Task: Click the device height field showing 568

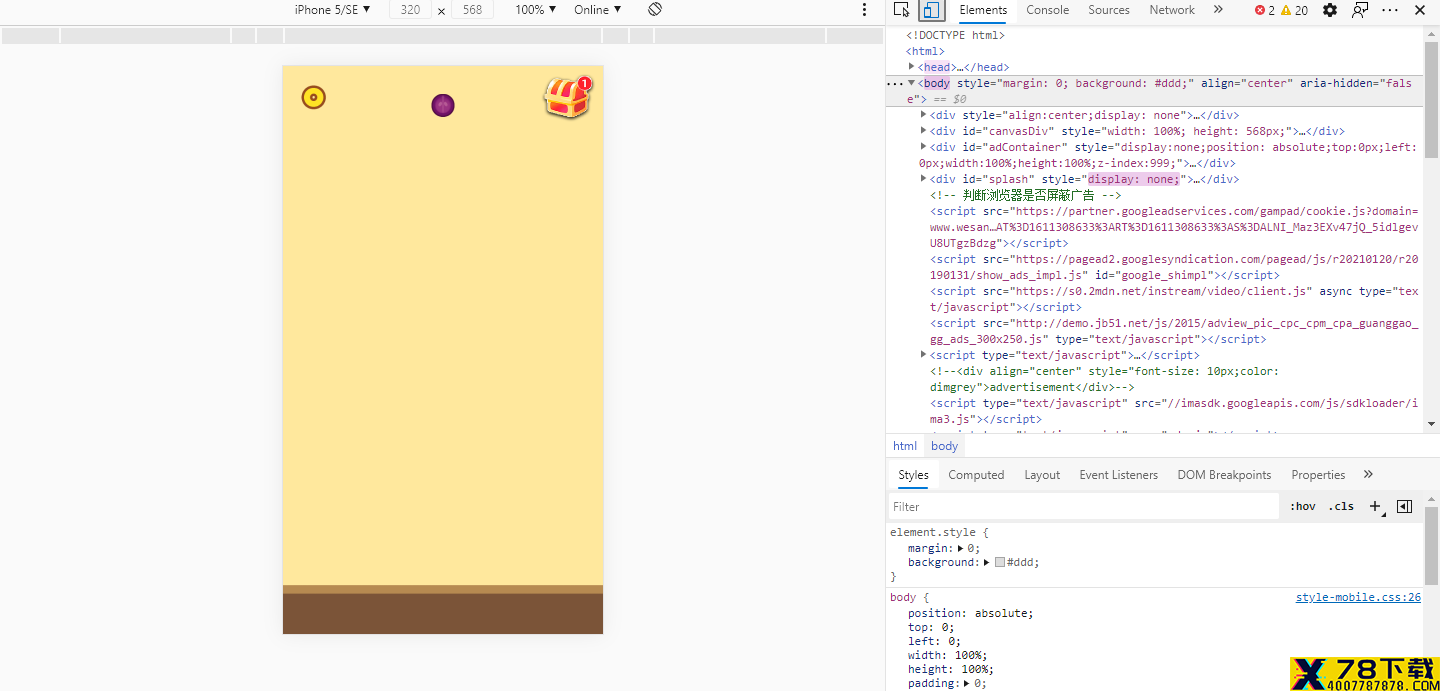Action: [x=473, y=10]
